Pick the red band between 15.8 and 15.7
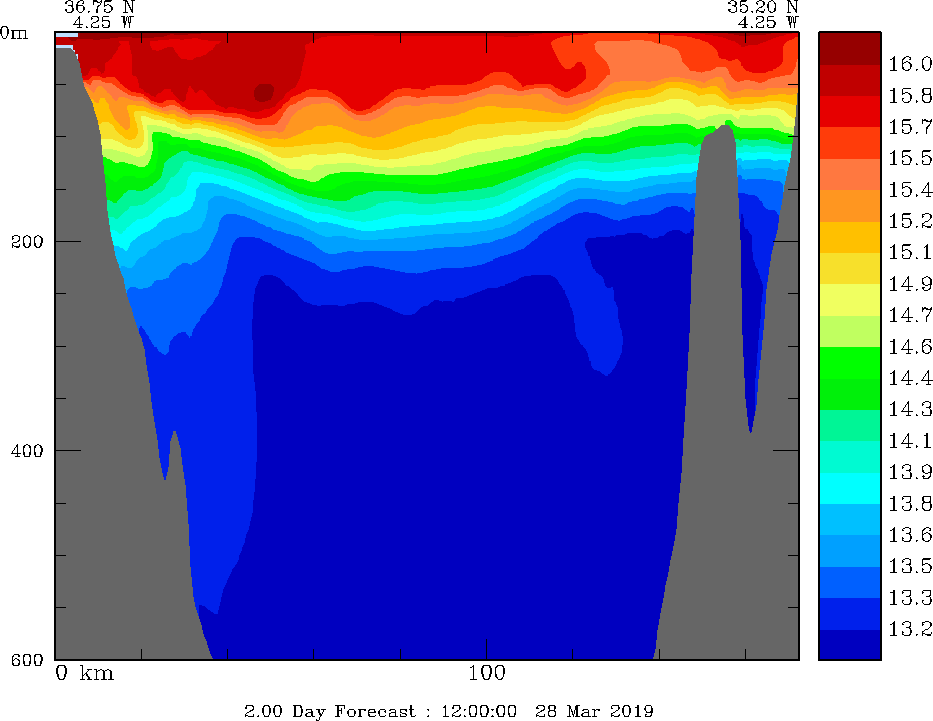933x721 pixels. [850, 111]
